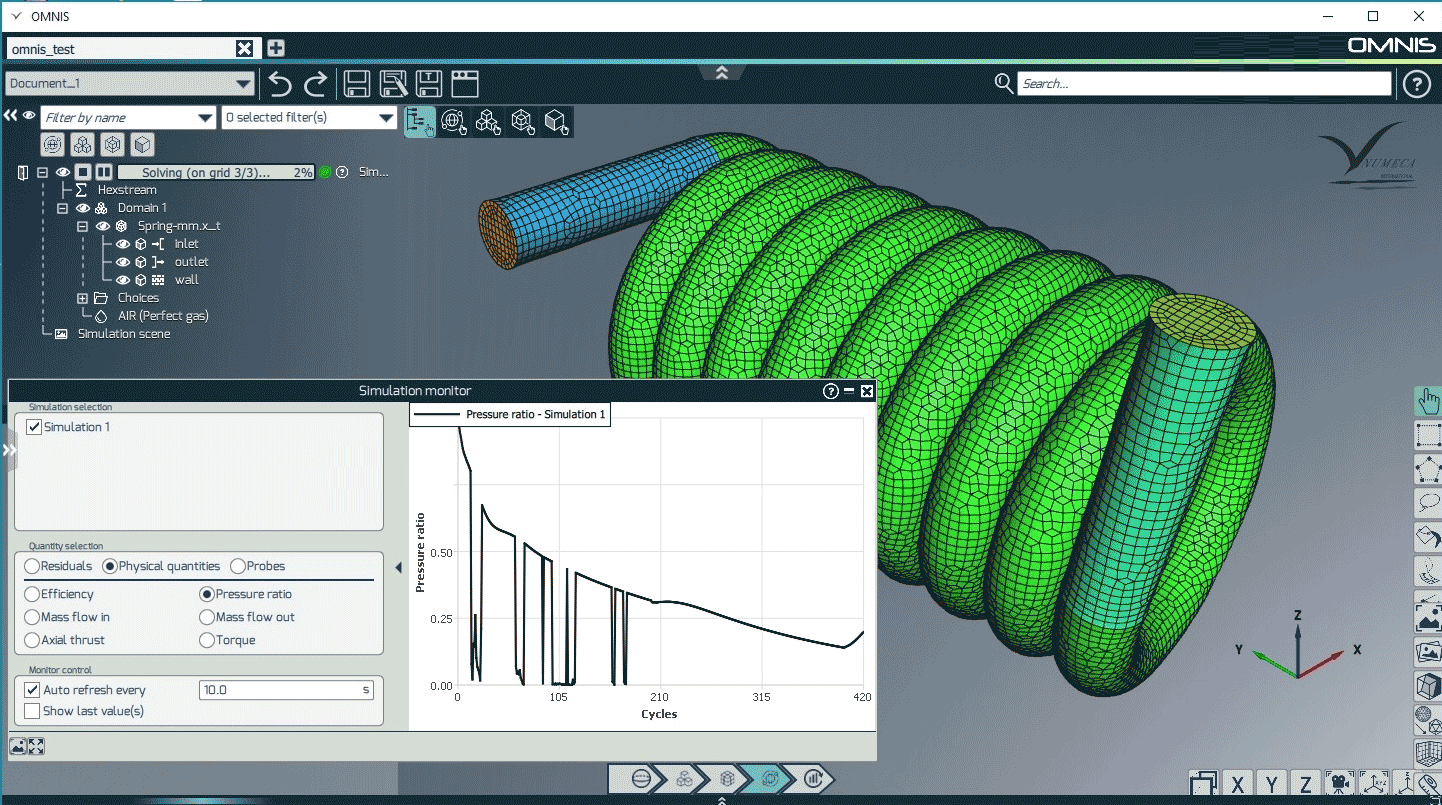Open the stacked pictures gallery icon on the right
This screenshot has width=1442, height=805.
pyautogui.click(x=1428, y=652)
